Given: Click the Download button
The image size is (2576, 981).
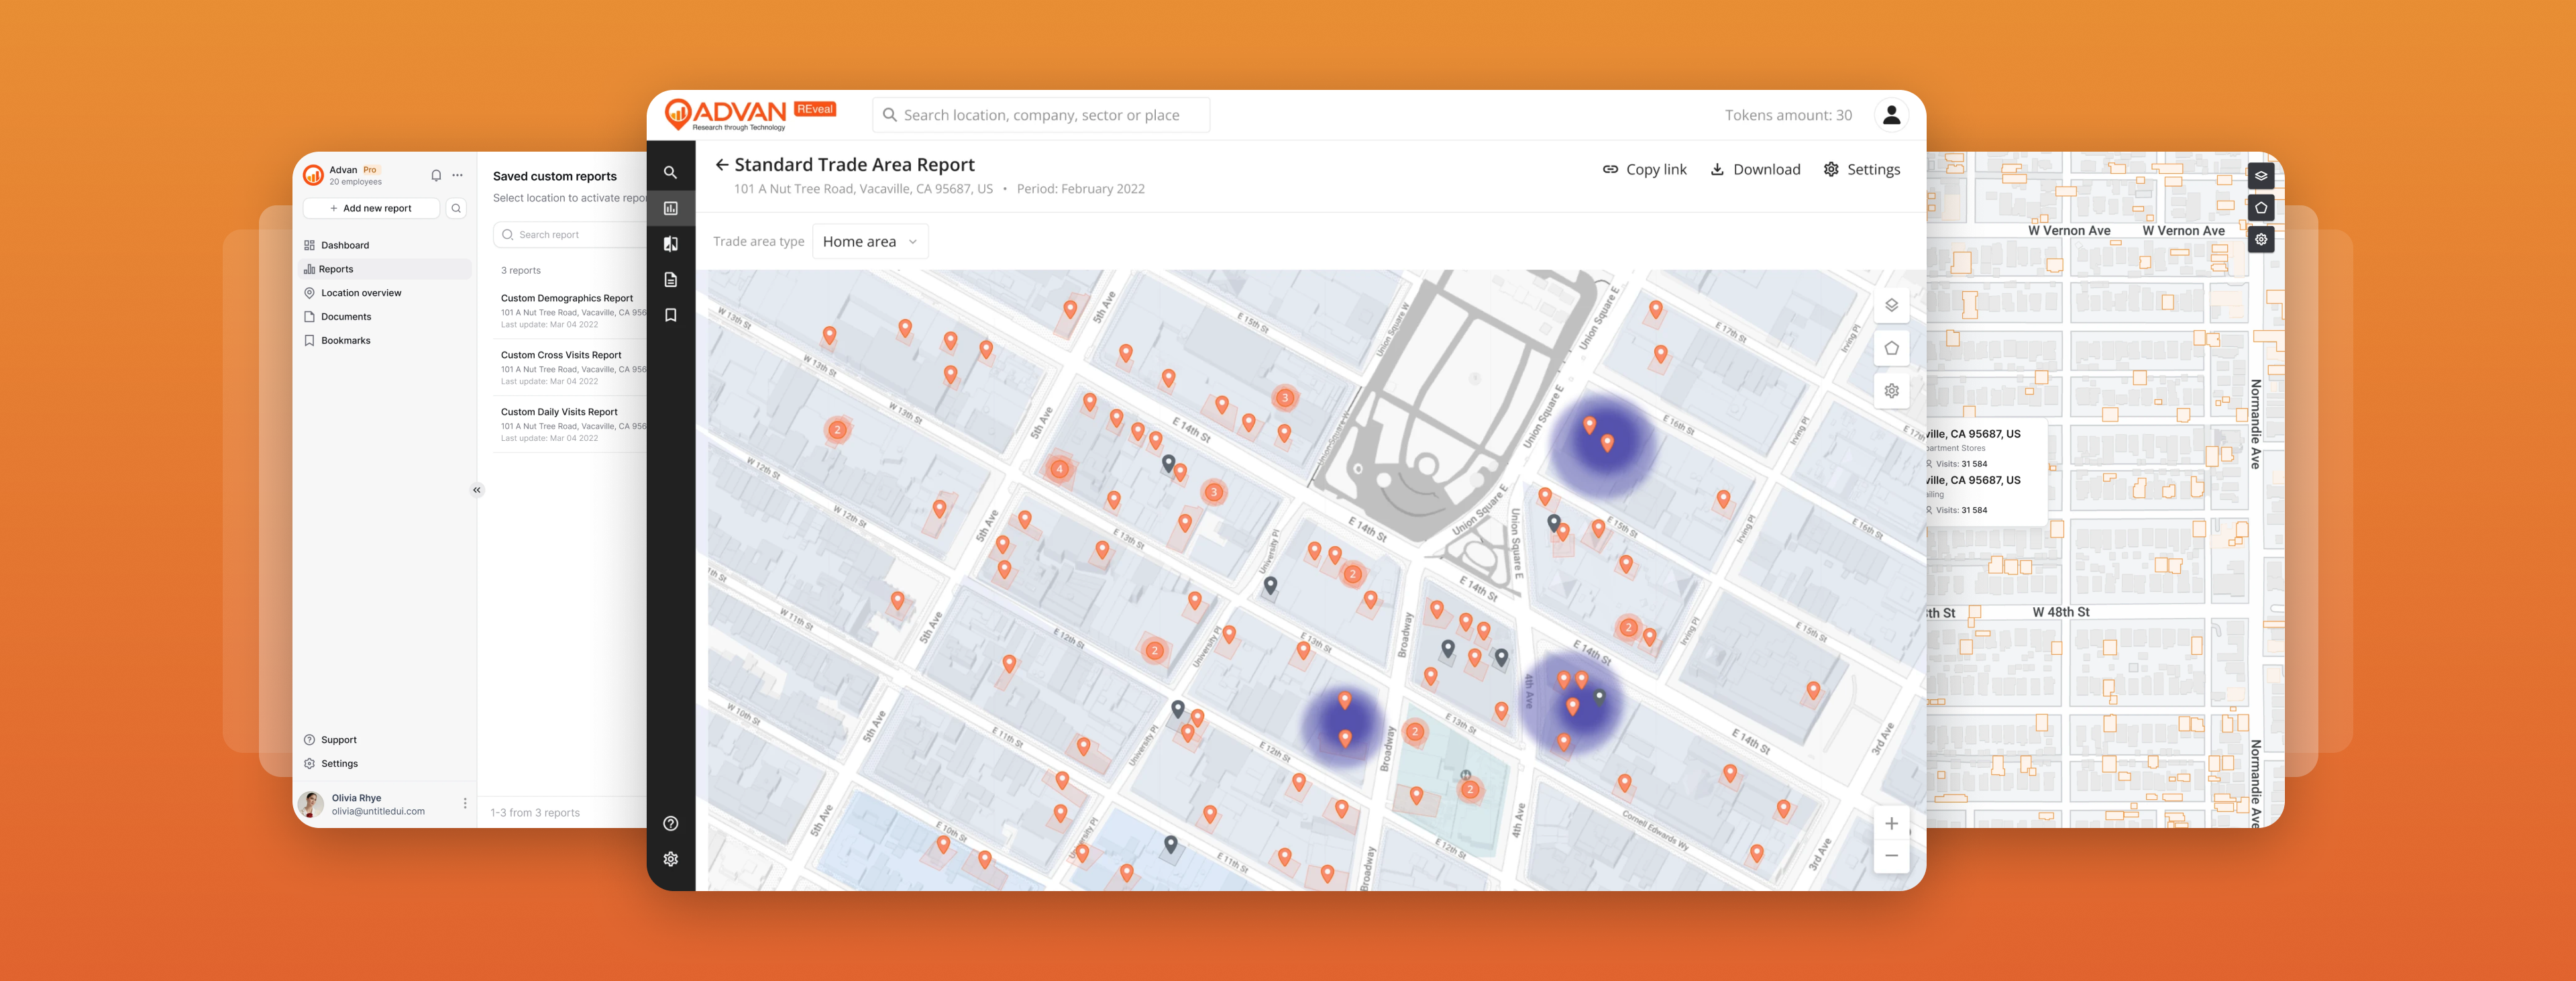Looking at the screenshot, I should (x=1755, y=170).
